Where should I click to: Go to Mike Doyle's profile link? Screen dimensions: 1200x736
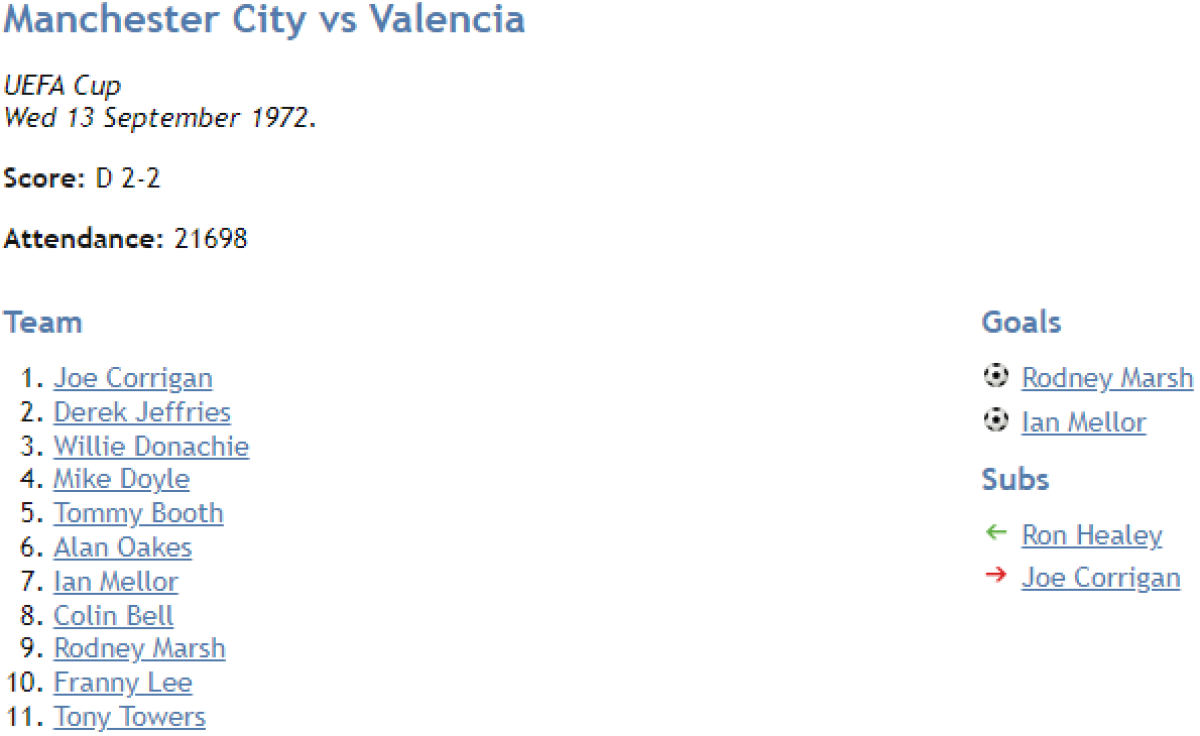[121, 480]
